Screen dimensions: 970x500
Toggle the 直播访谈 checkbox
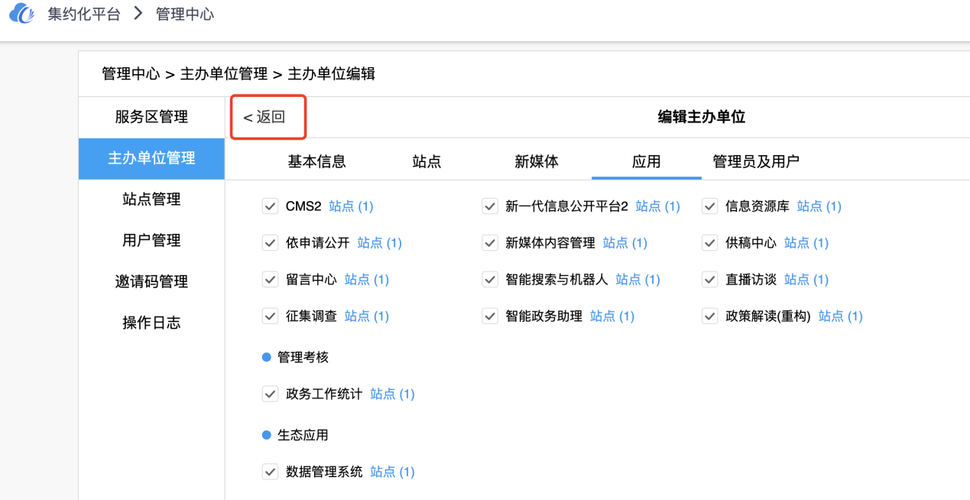[710, 279]
